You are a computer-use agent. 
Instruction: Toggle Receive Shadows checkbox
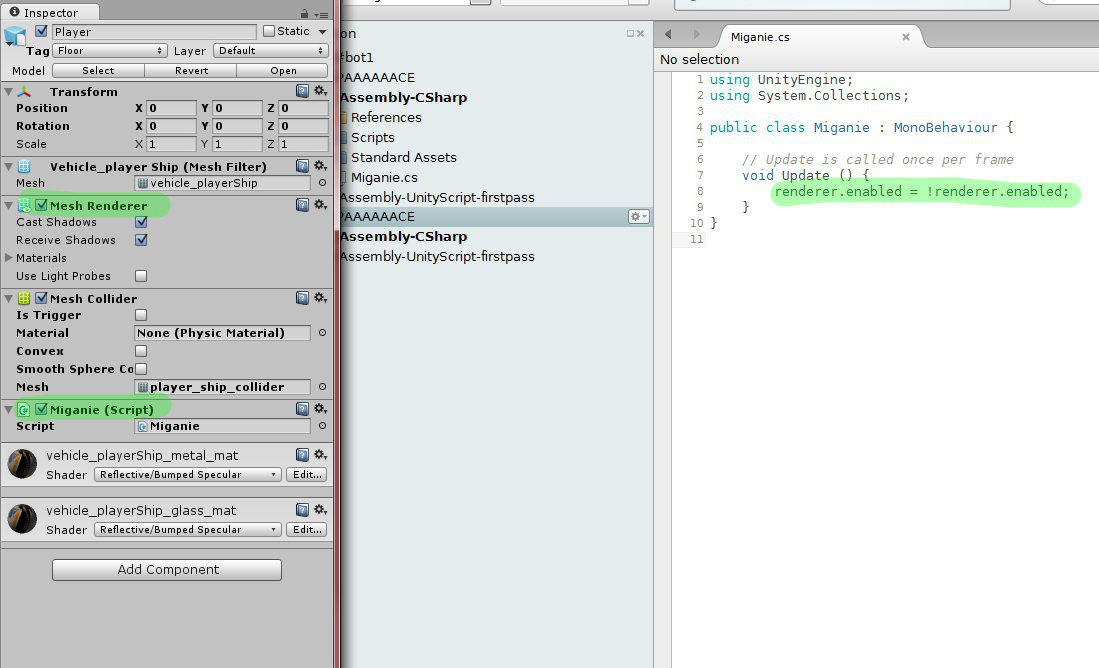click(141, 240)
